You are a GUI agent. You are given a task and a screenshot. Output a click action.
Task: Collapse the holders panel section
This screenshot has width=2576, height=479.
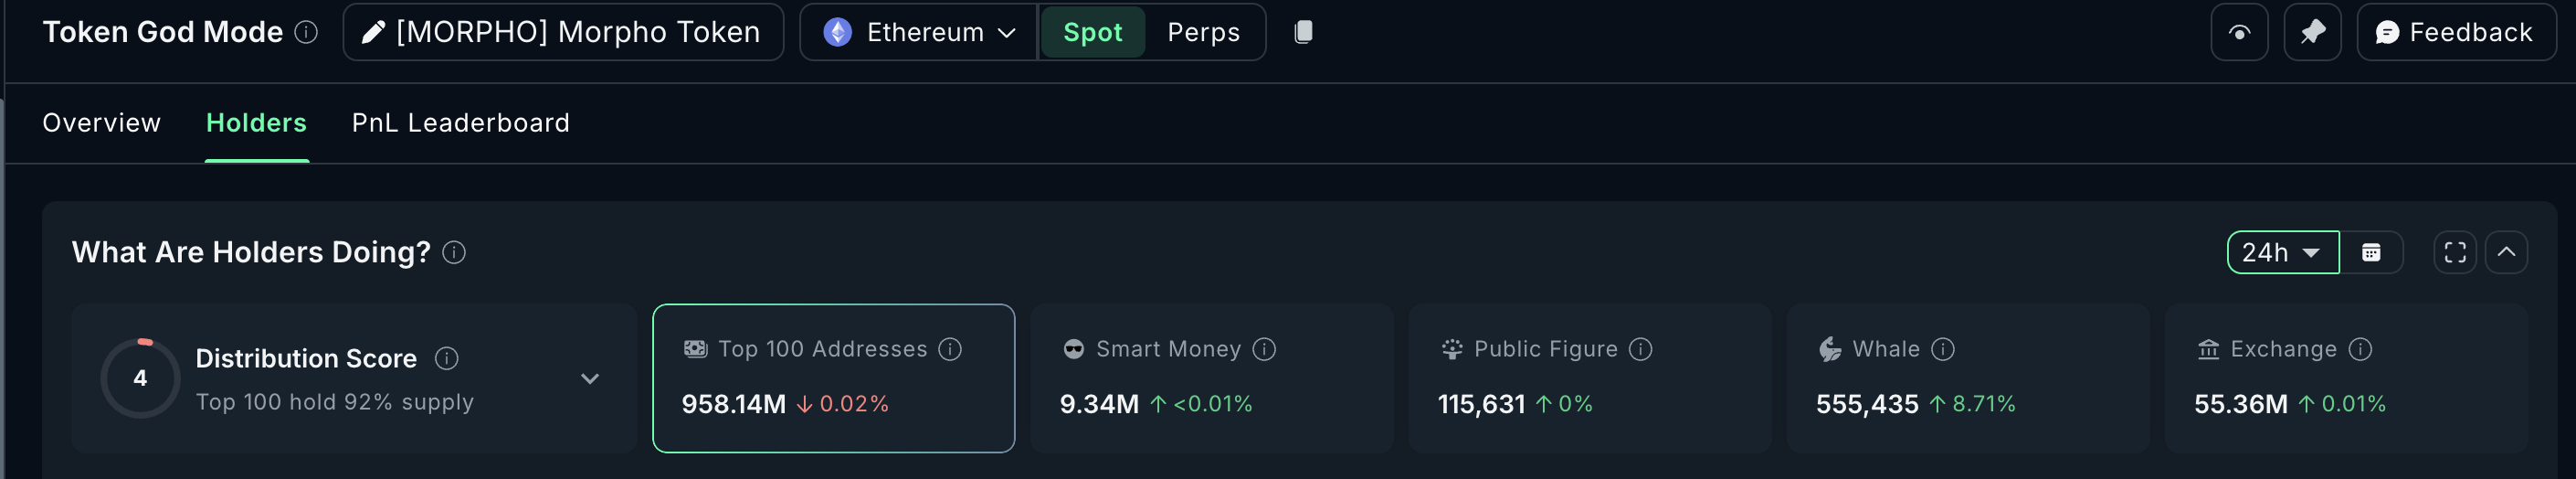[x=2506, y=252]
